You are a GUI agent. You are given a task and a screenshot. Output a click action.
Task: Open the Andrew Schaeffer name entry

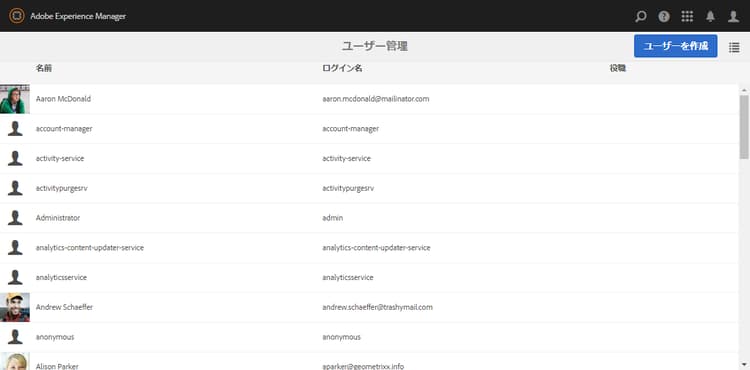point(65,307)
